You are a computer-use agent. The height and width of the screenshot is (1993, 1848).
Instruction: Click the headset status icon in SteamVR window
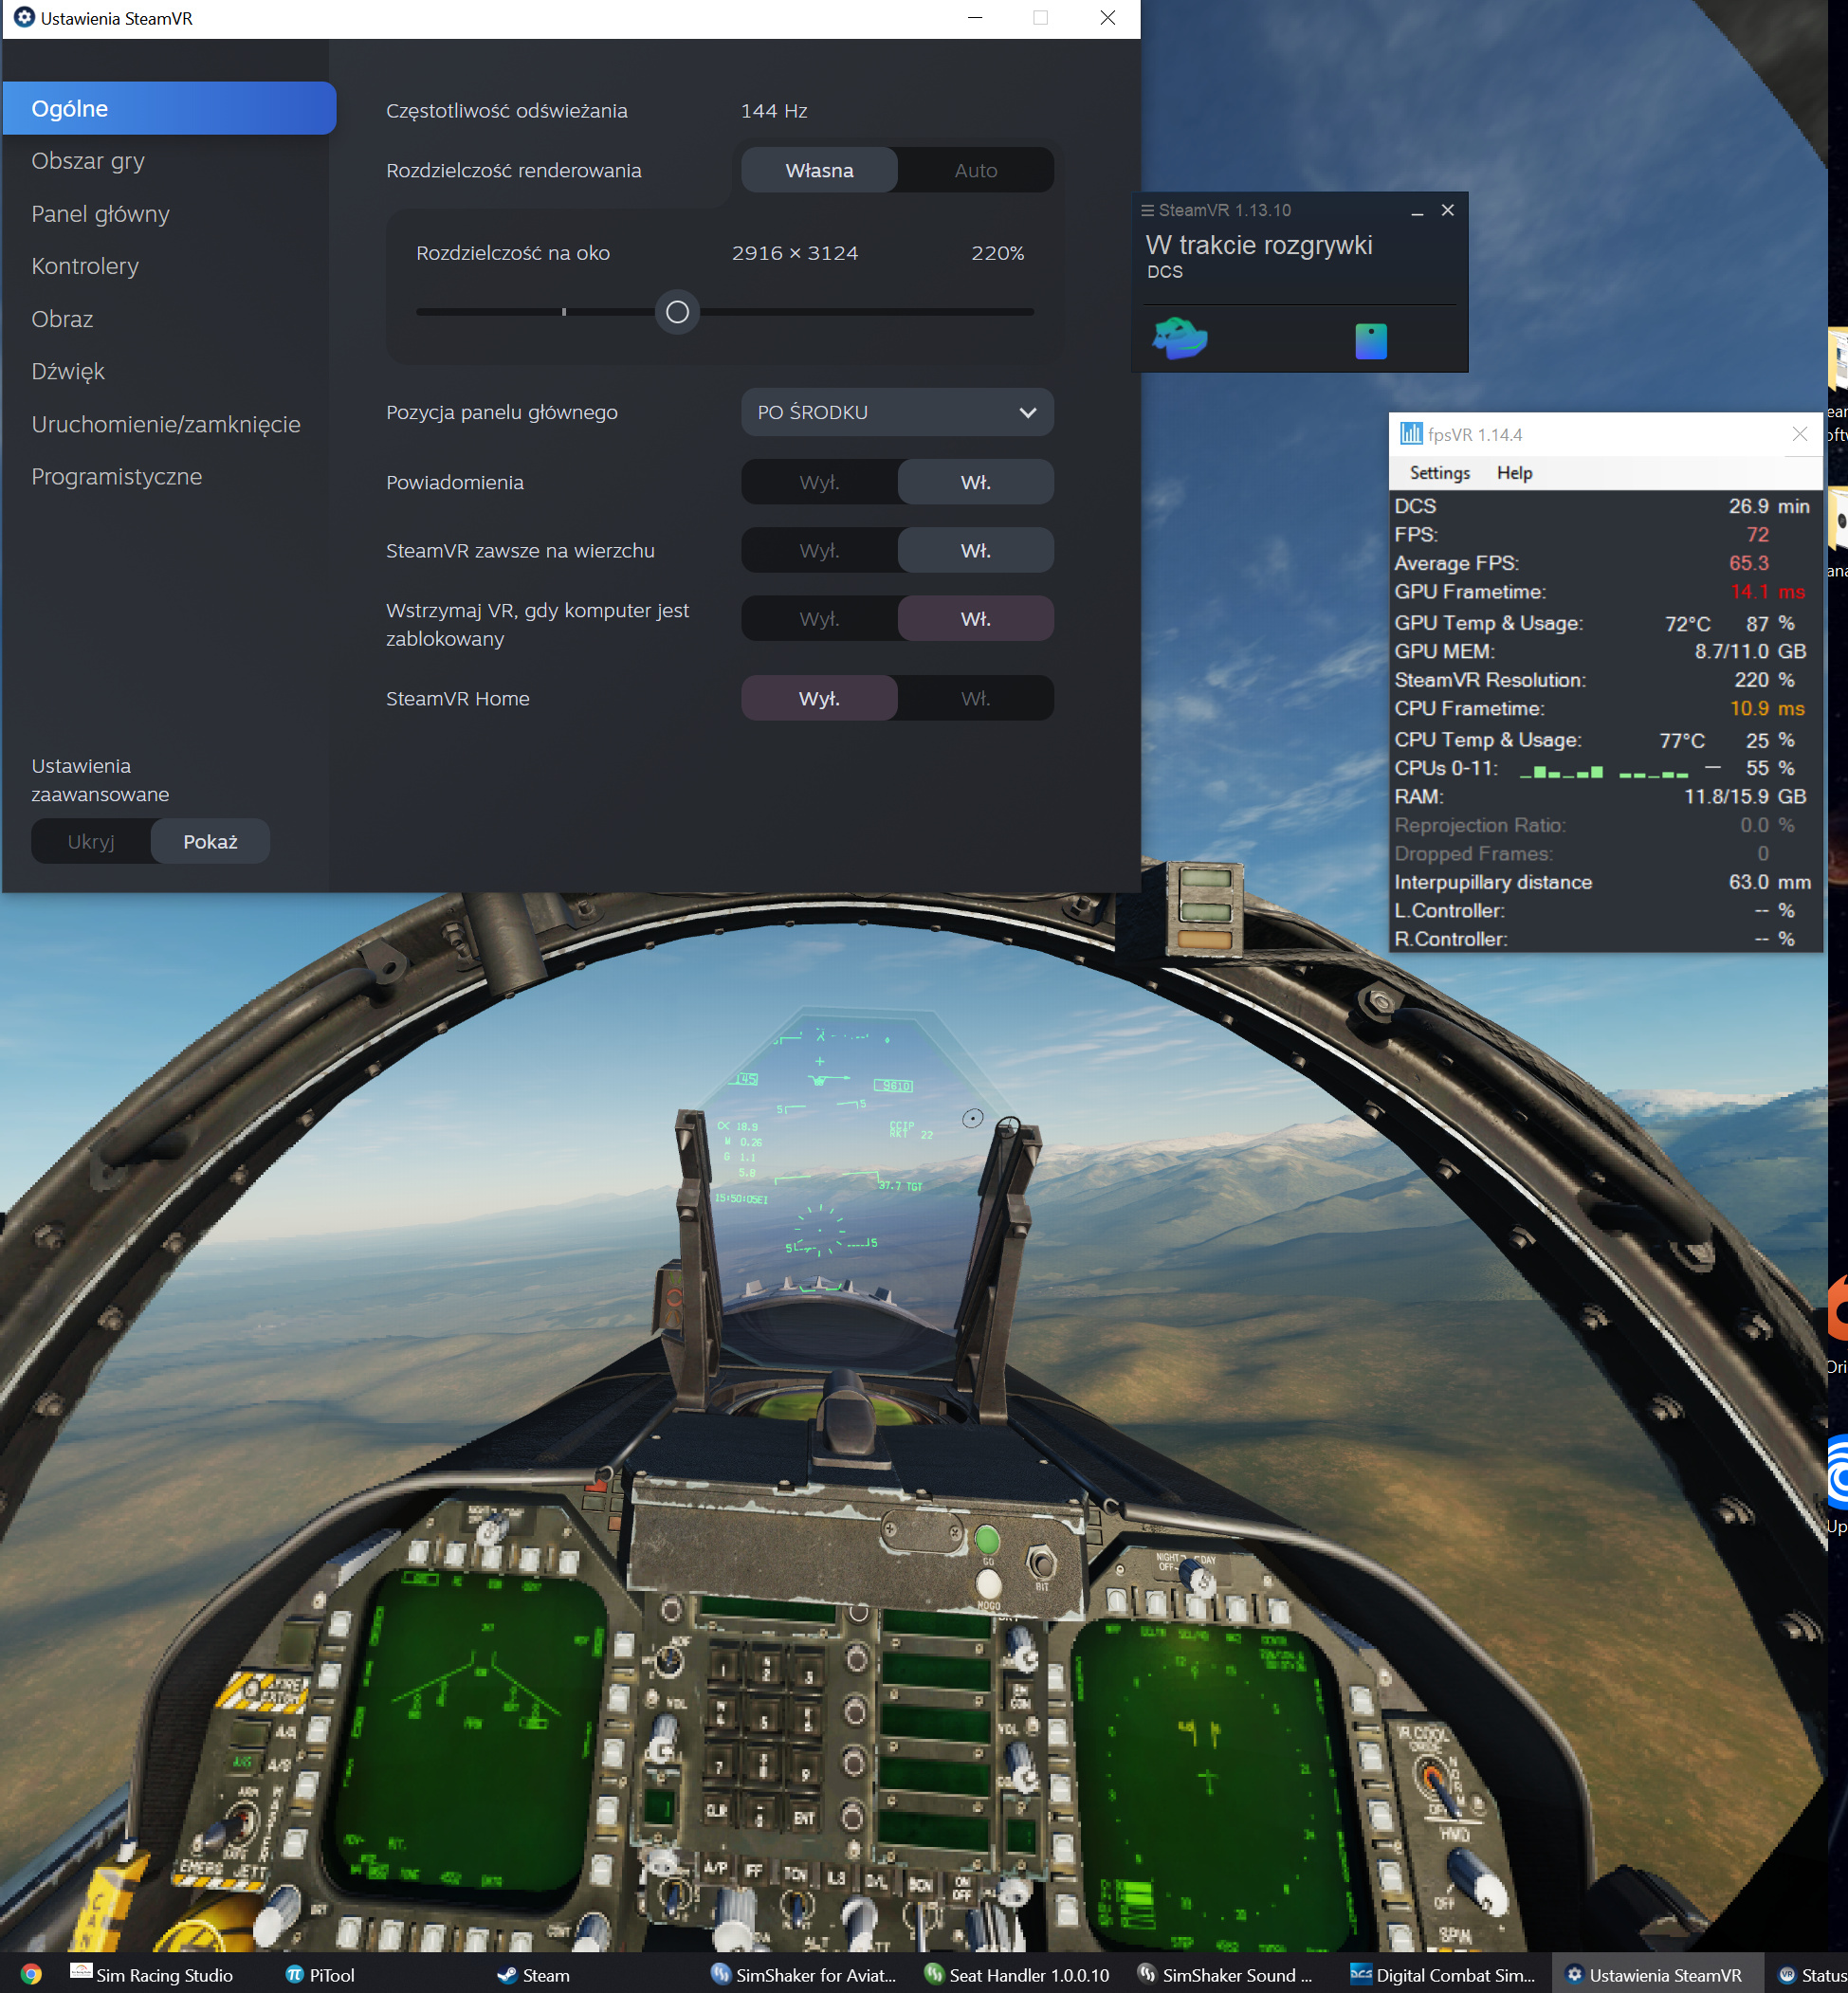[1180, 339]
